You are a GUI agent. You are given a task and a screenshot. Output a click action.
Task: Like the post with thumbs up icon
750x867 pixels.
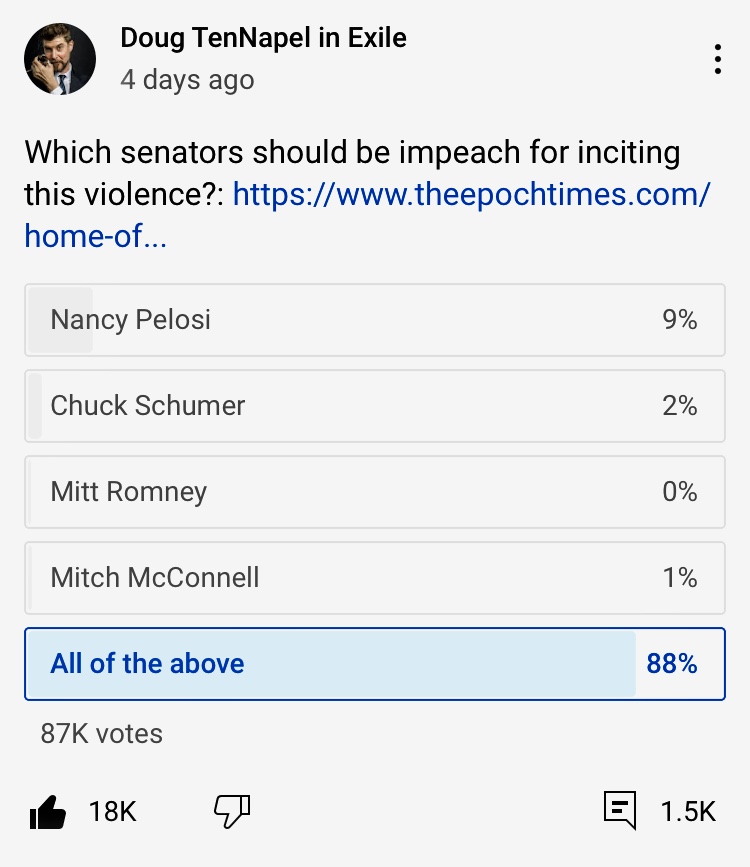tap(48, 812)
